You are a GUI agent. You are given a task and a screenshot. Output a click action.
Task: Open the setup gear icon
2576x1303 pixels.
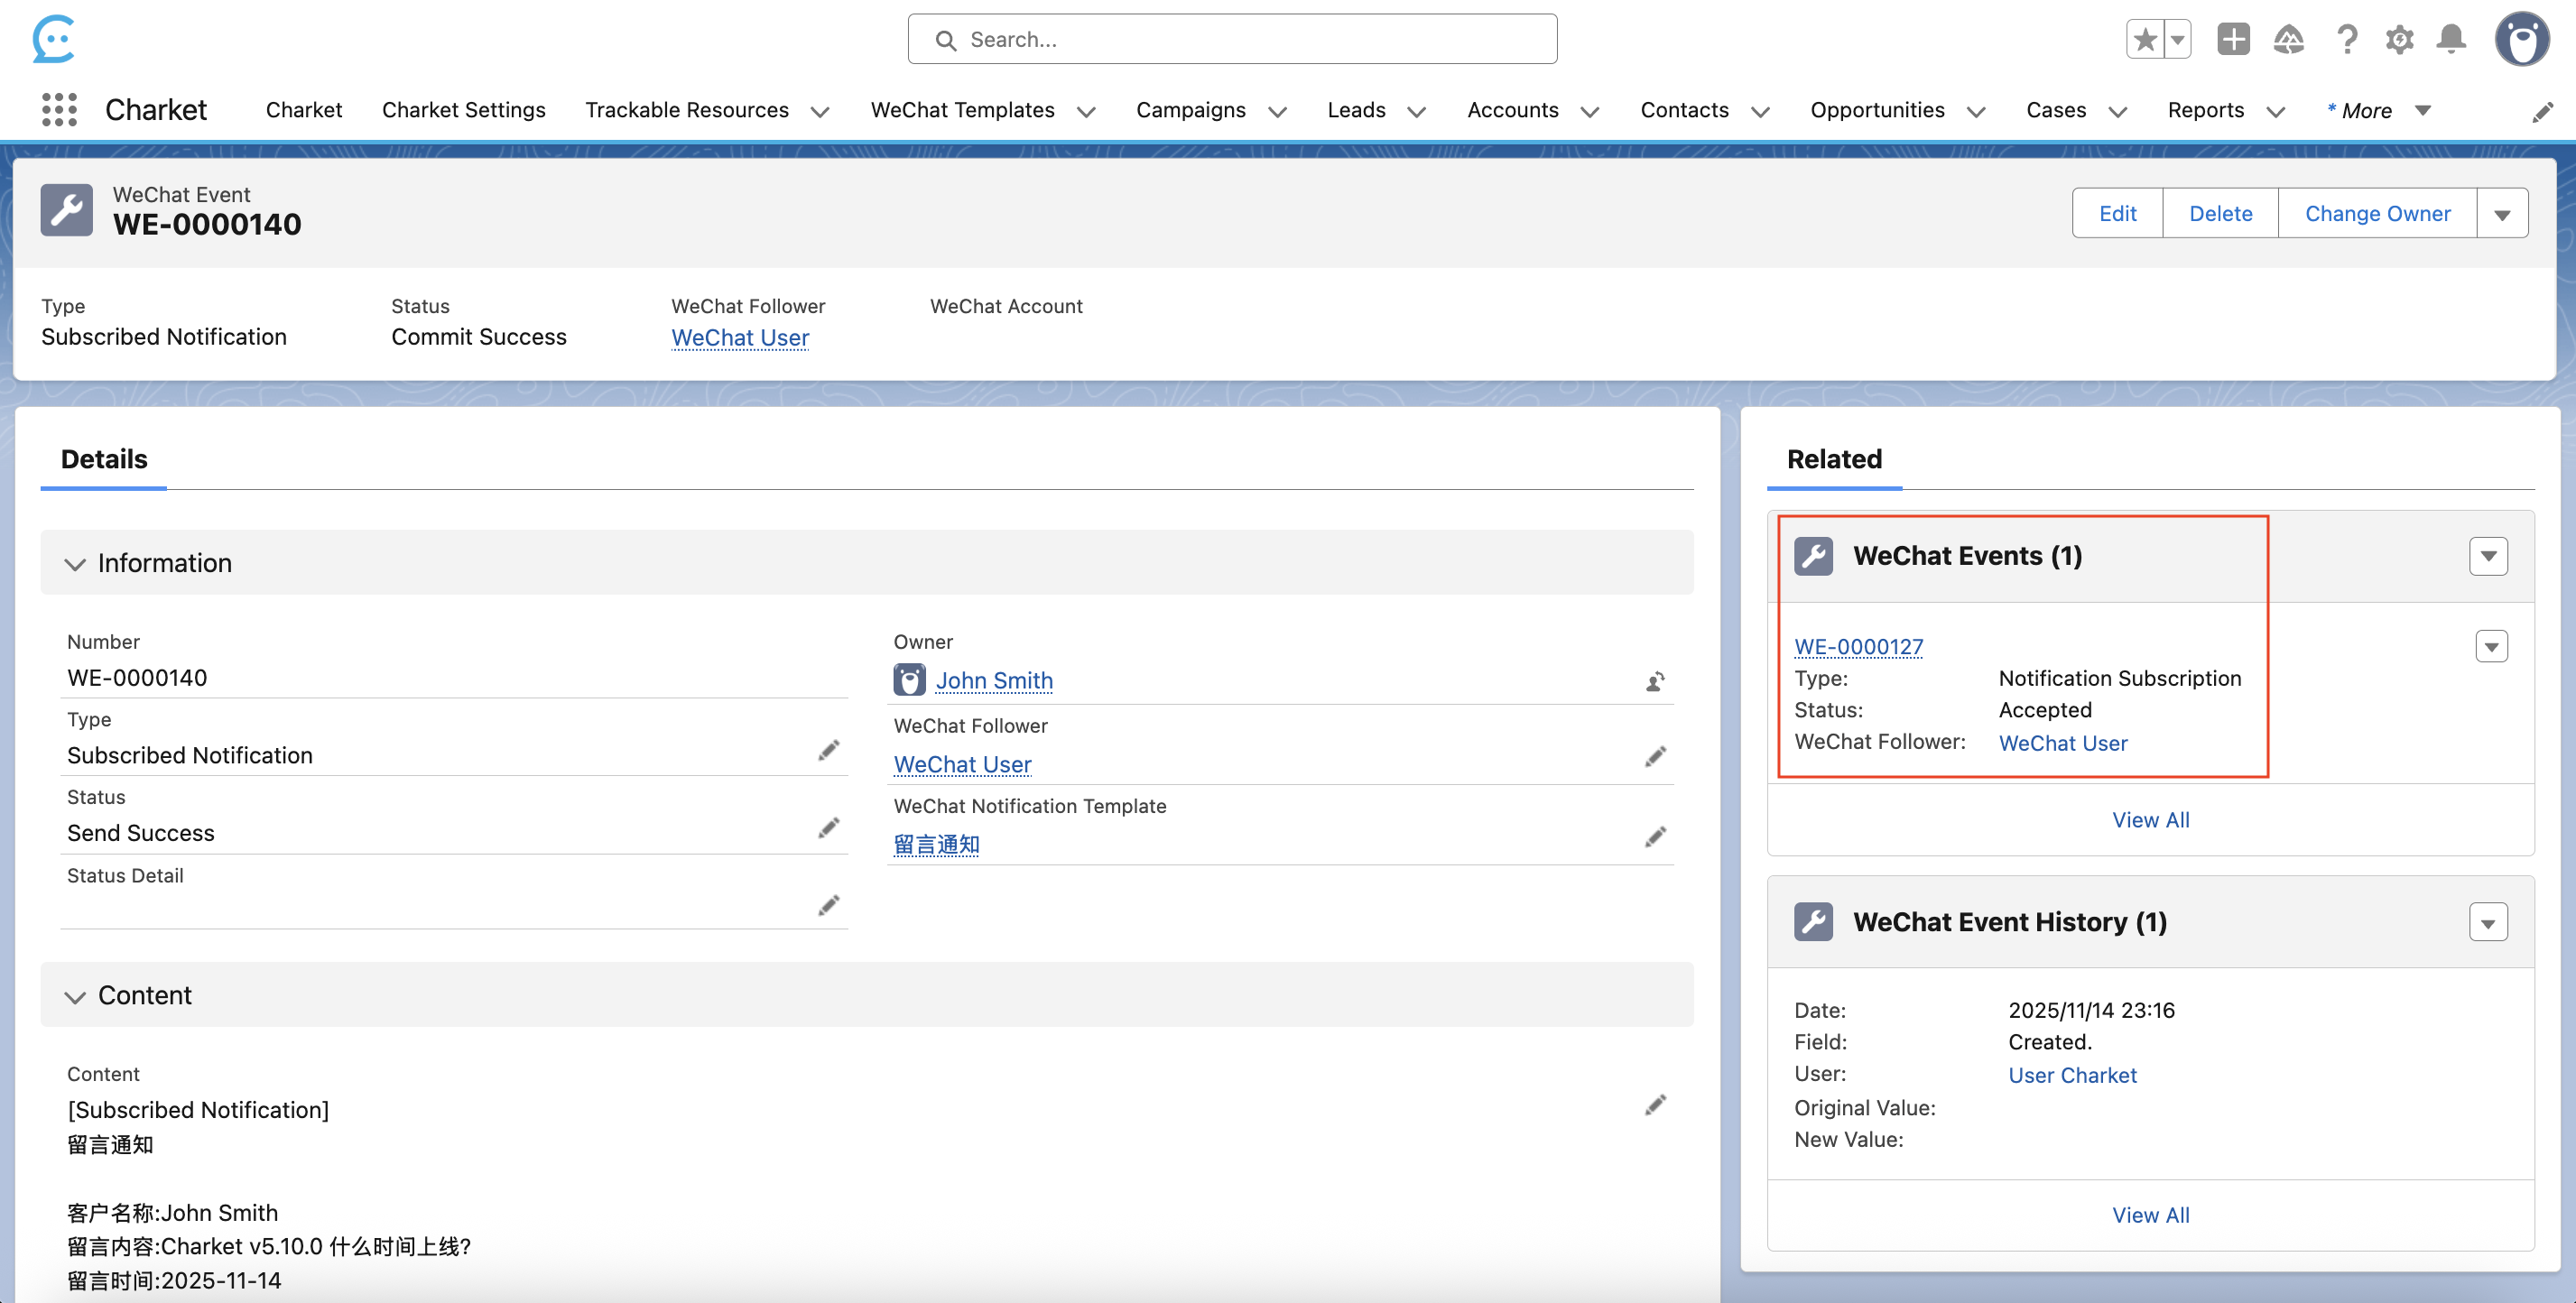pos(2399,40)
